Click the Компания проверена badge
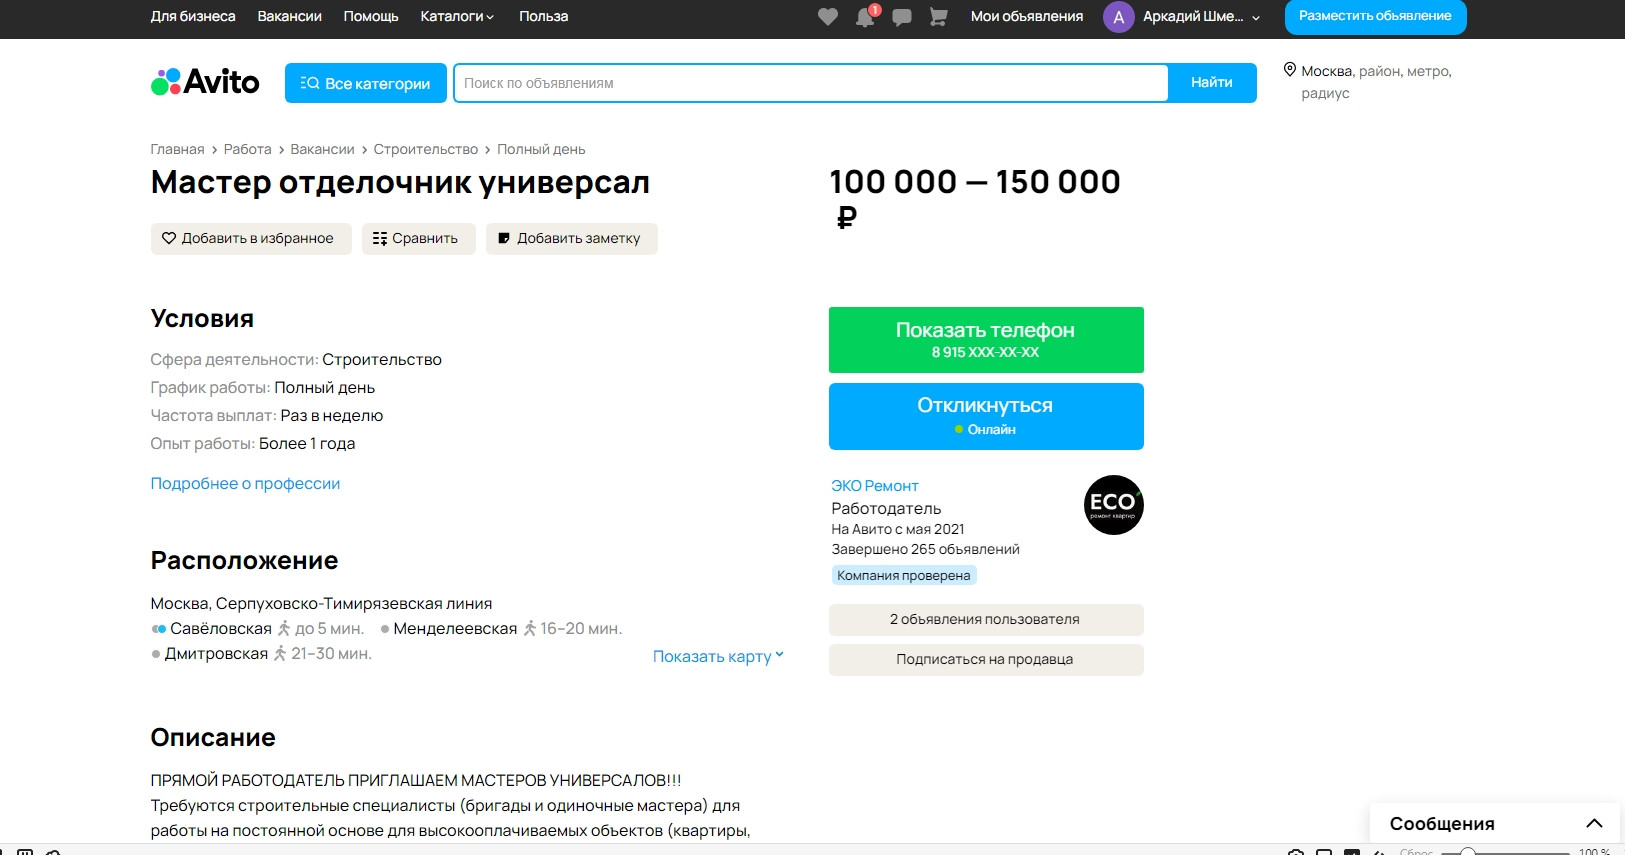 904,575
